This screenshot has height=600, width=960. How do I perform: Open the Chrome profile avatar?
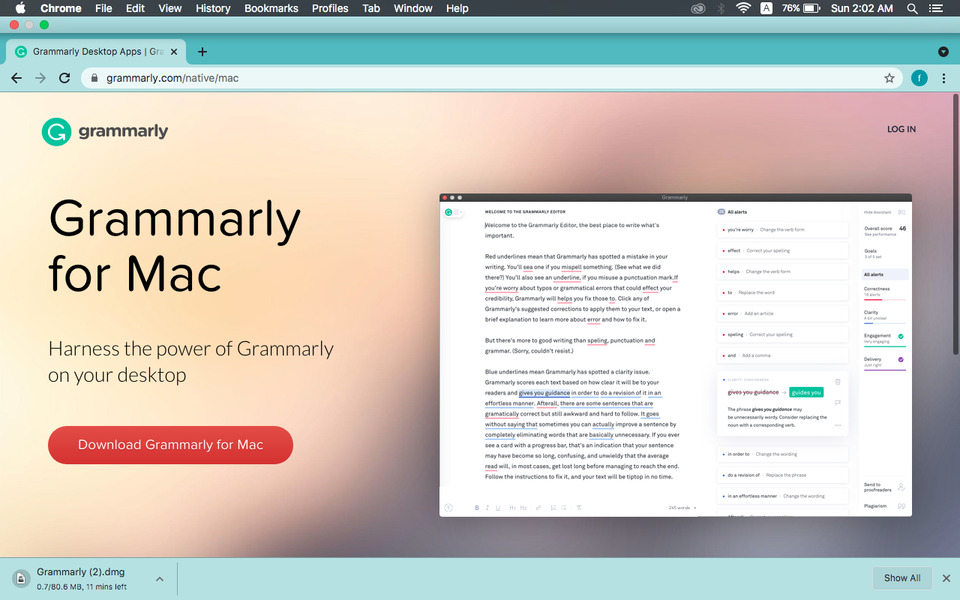(919, 78)
